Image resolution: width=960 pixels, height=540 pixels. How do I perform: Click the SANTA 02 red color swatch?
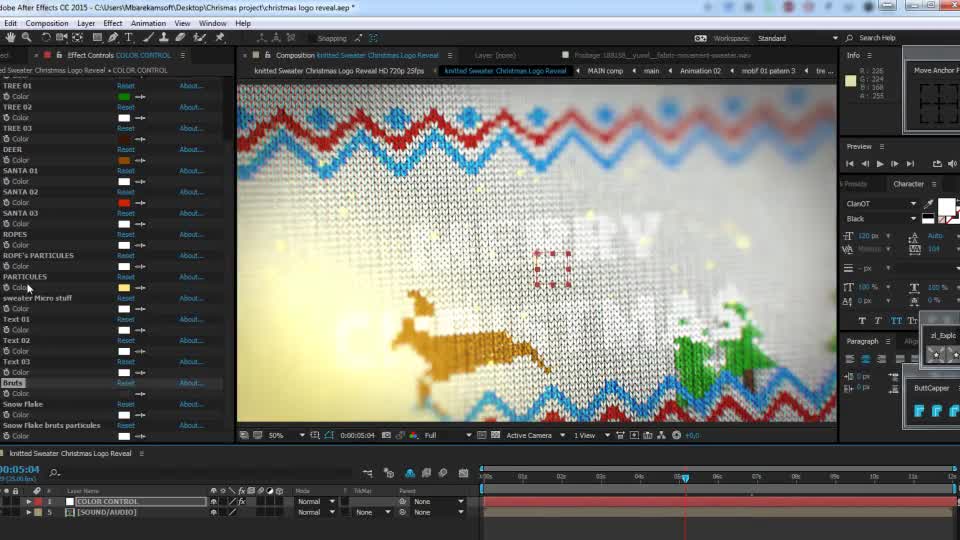[124, 203]
